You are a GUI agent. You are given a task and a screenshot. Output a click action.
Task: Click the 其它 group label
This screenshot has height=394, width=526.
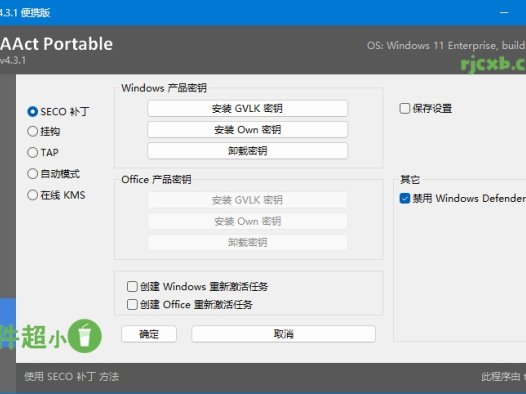pos(410,180)
